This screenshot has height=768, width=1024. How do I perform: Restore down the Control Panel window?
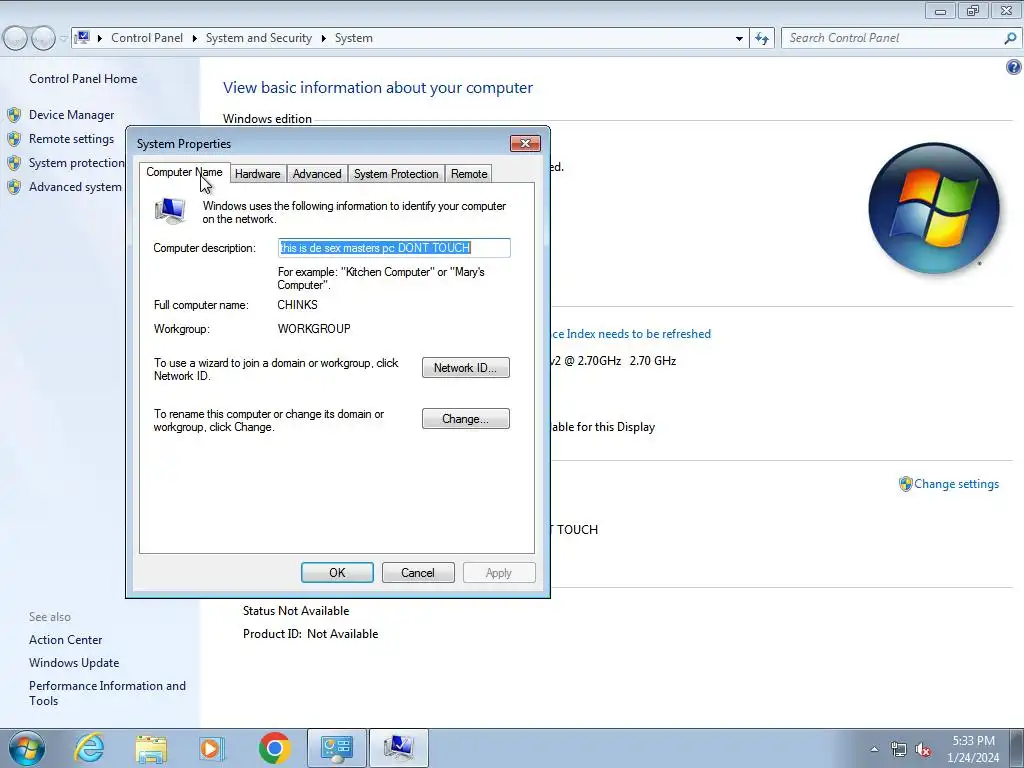pyautogui.click(x=973, y=11)
